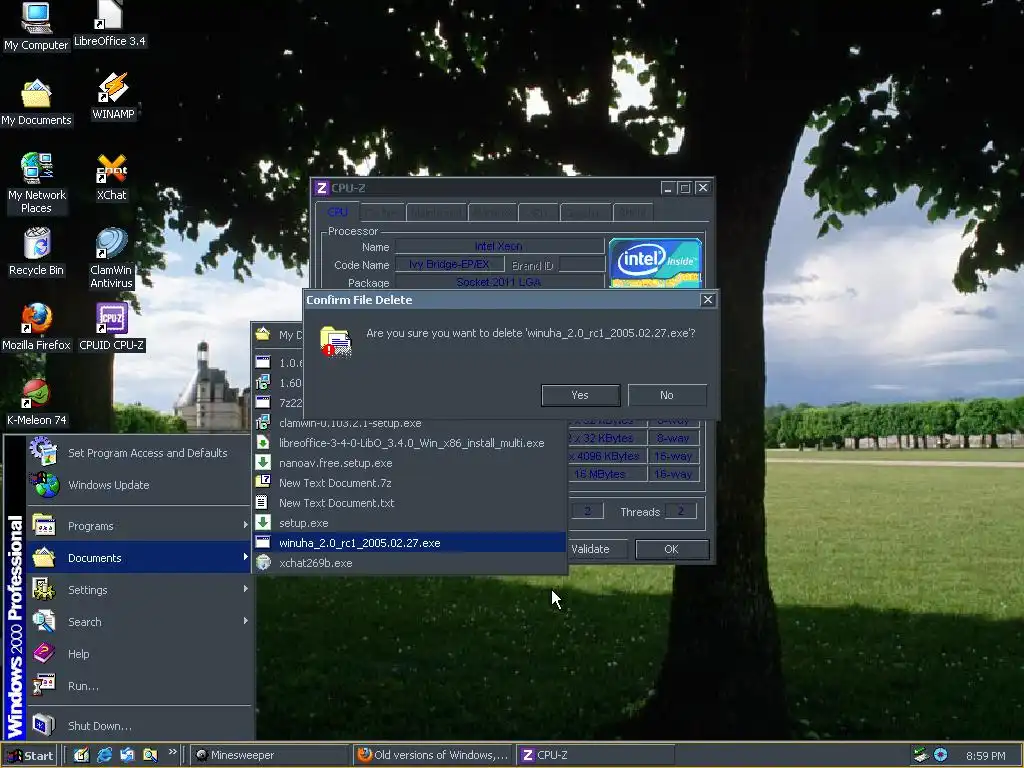The width and height of the screenshot is (1024, 768).
Task: Select the Recycle Bin desktop icon
Action: [x=37, y=251]
